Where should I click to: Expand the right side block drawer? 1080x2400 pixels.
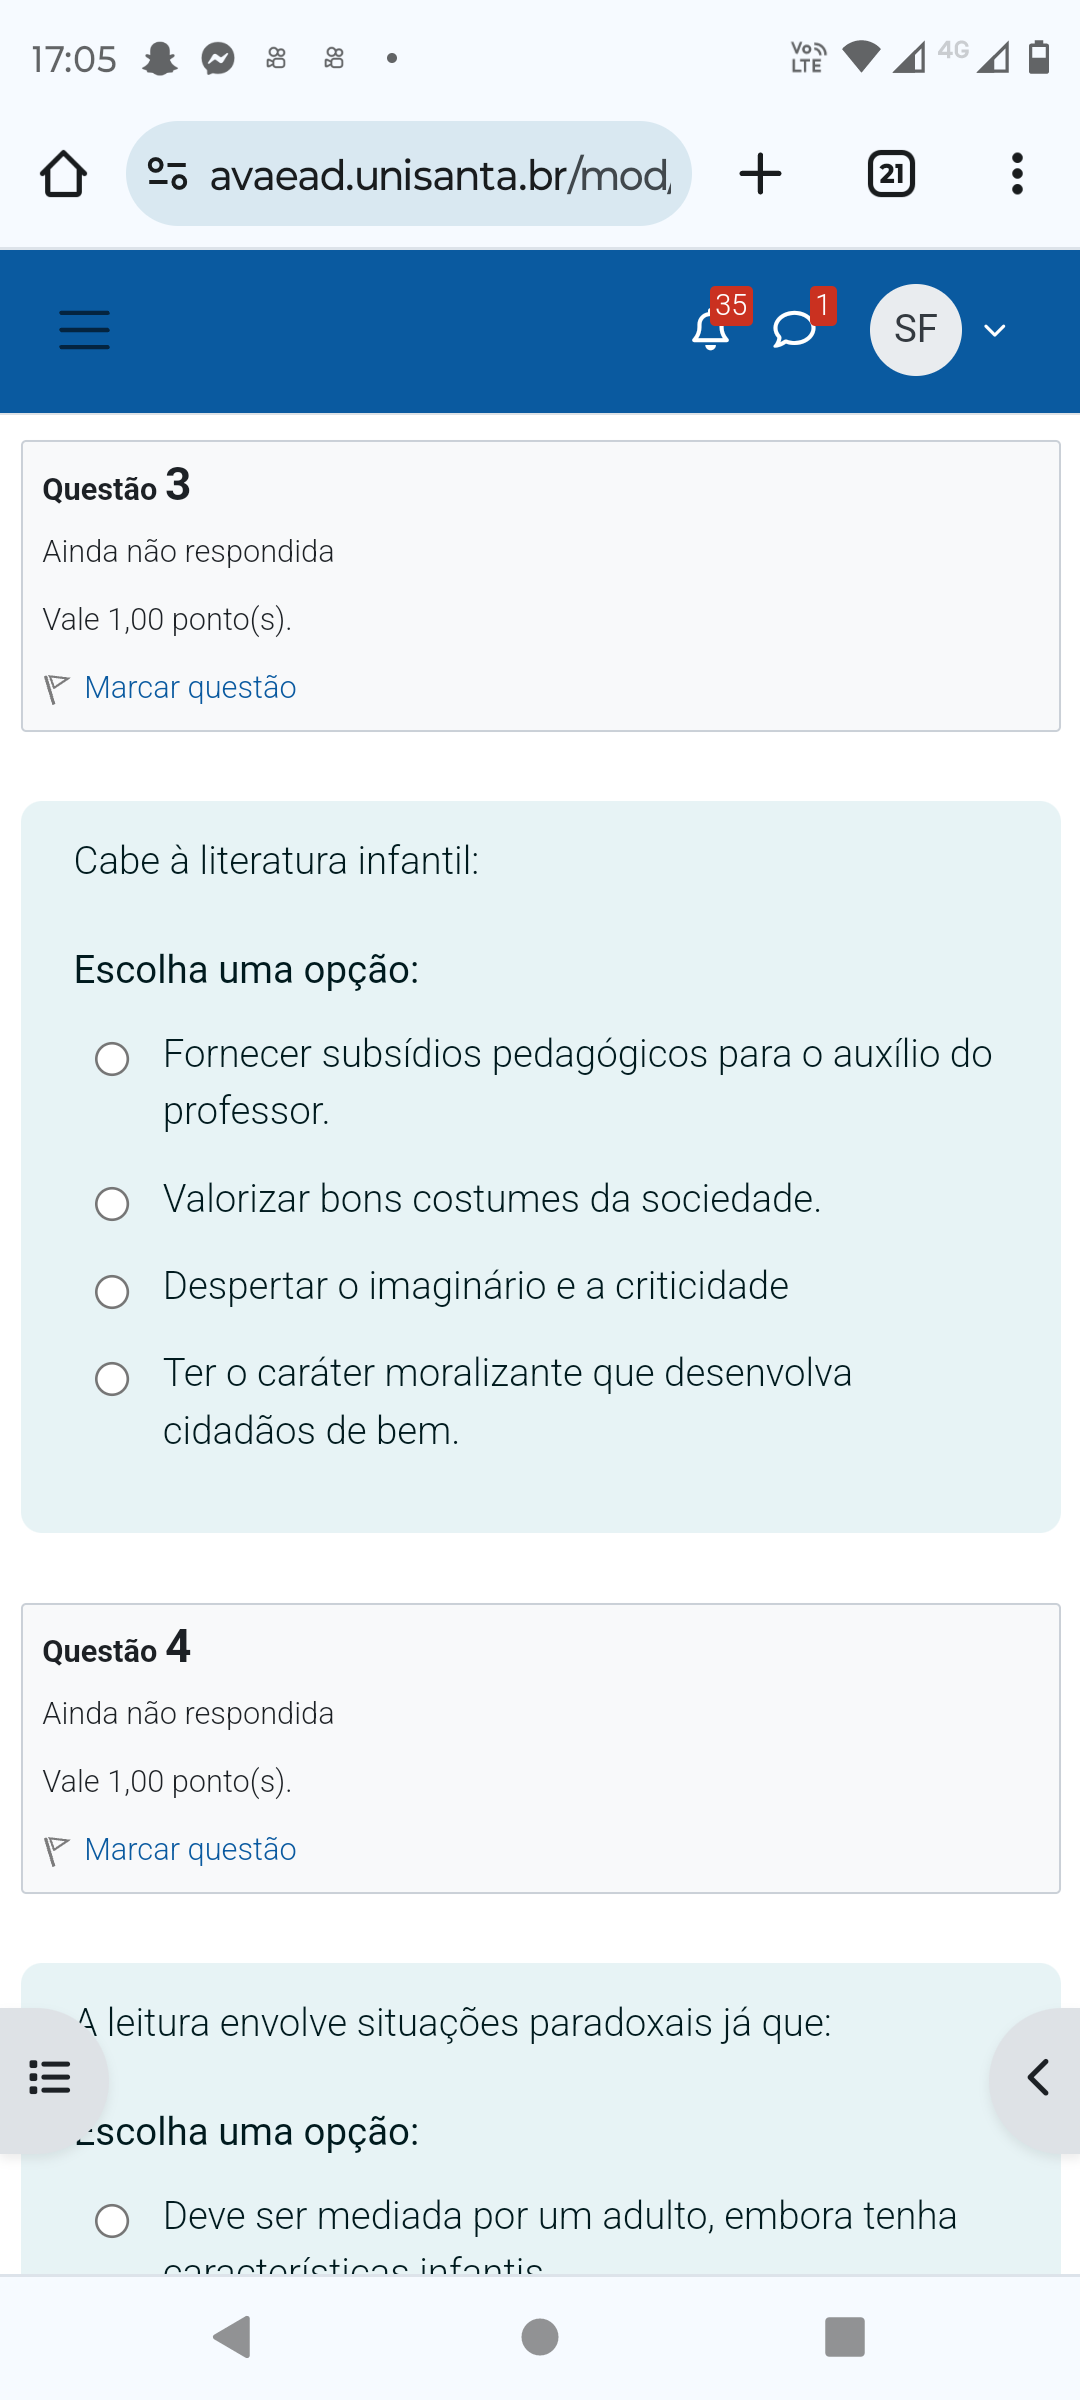pos(1038,2077)
